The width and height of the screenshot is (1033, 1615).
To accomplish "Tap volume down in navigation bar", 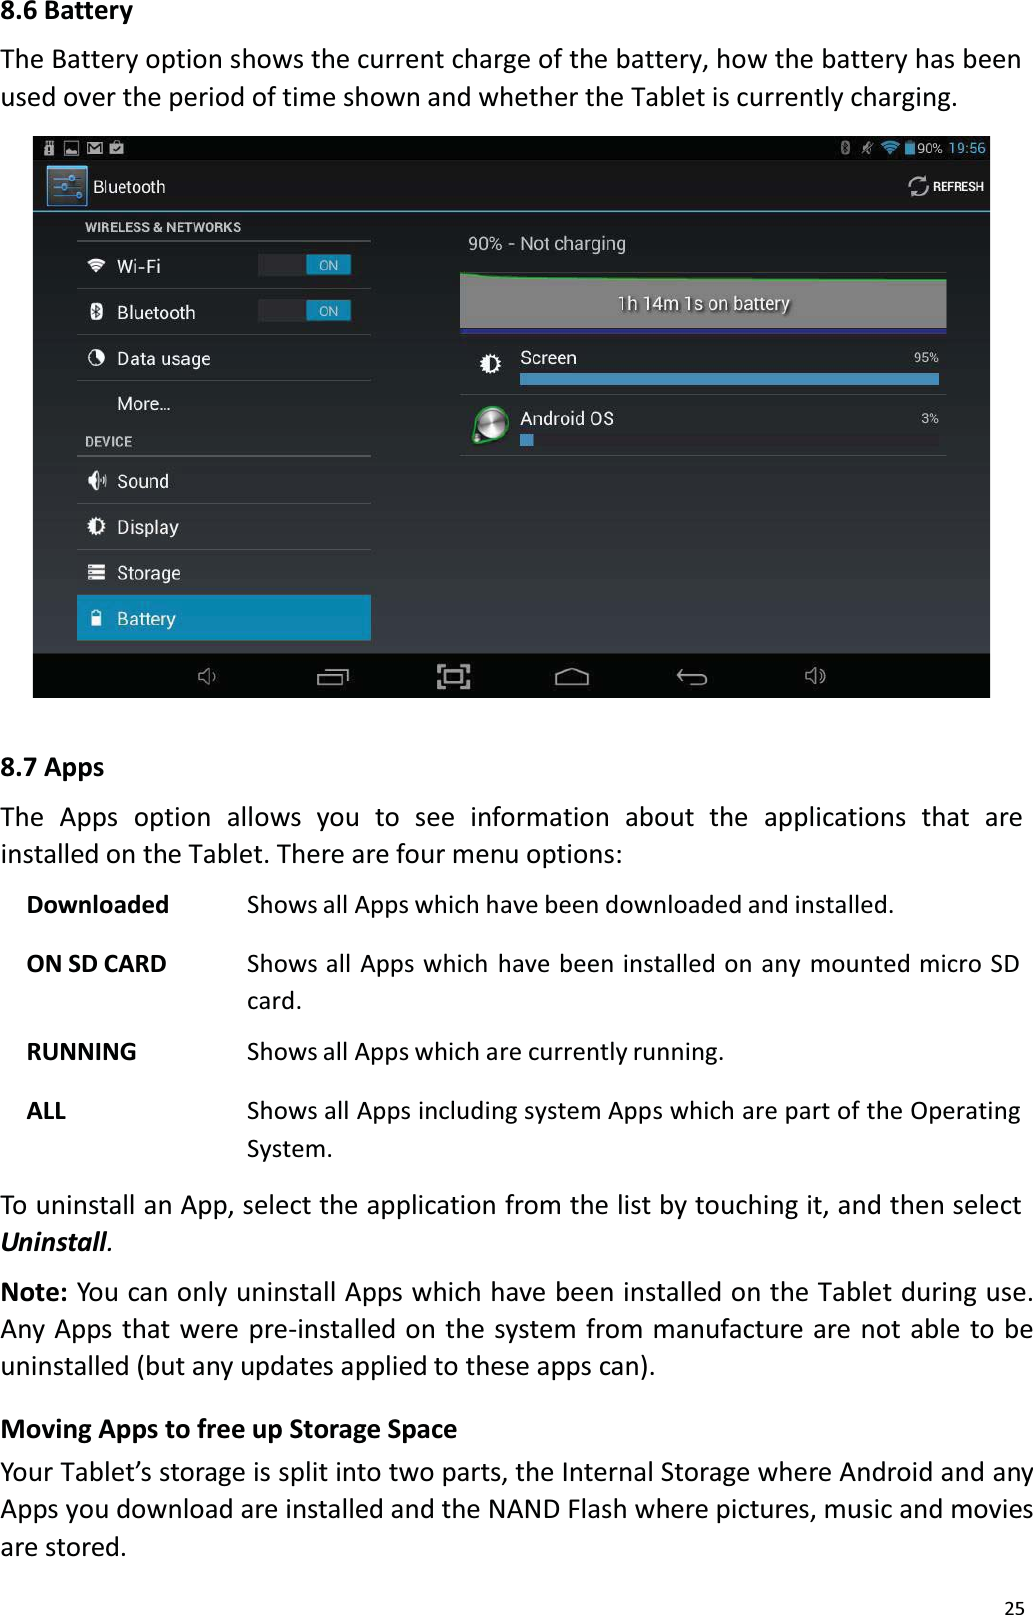I will (x=207, y=677).
